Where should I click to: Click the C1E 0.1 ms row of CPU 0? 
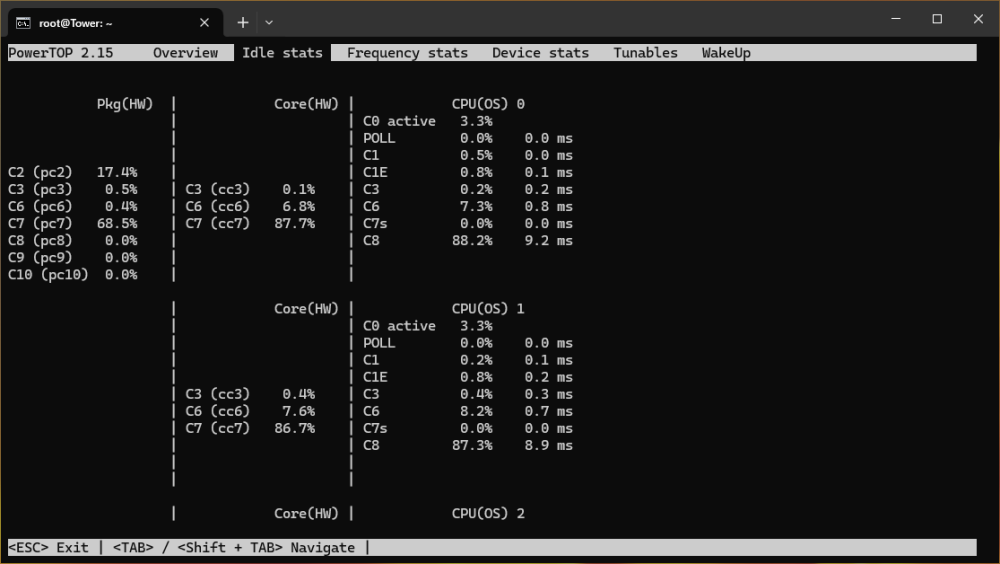click(x=467, y=172)
